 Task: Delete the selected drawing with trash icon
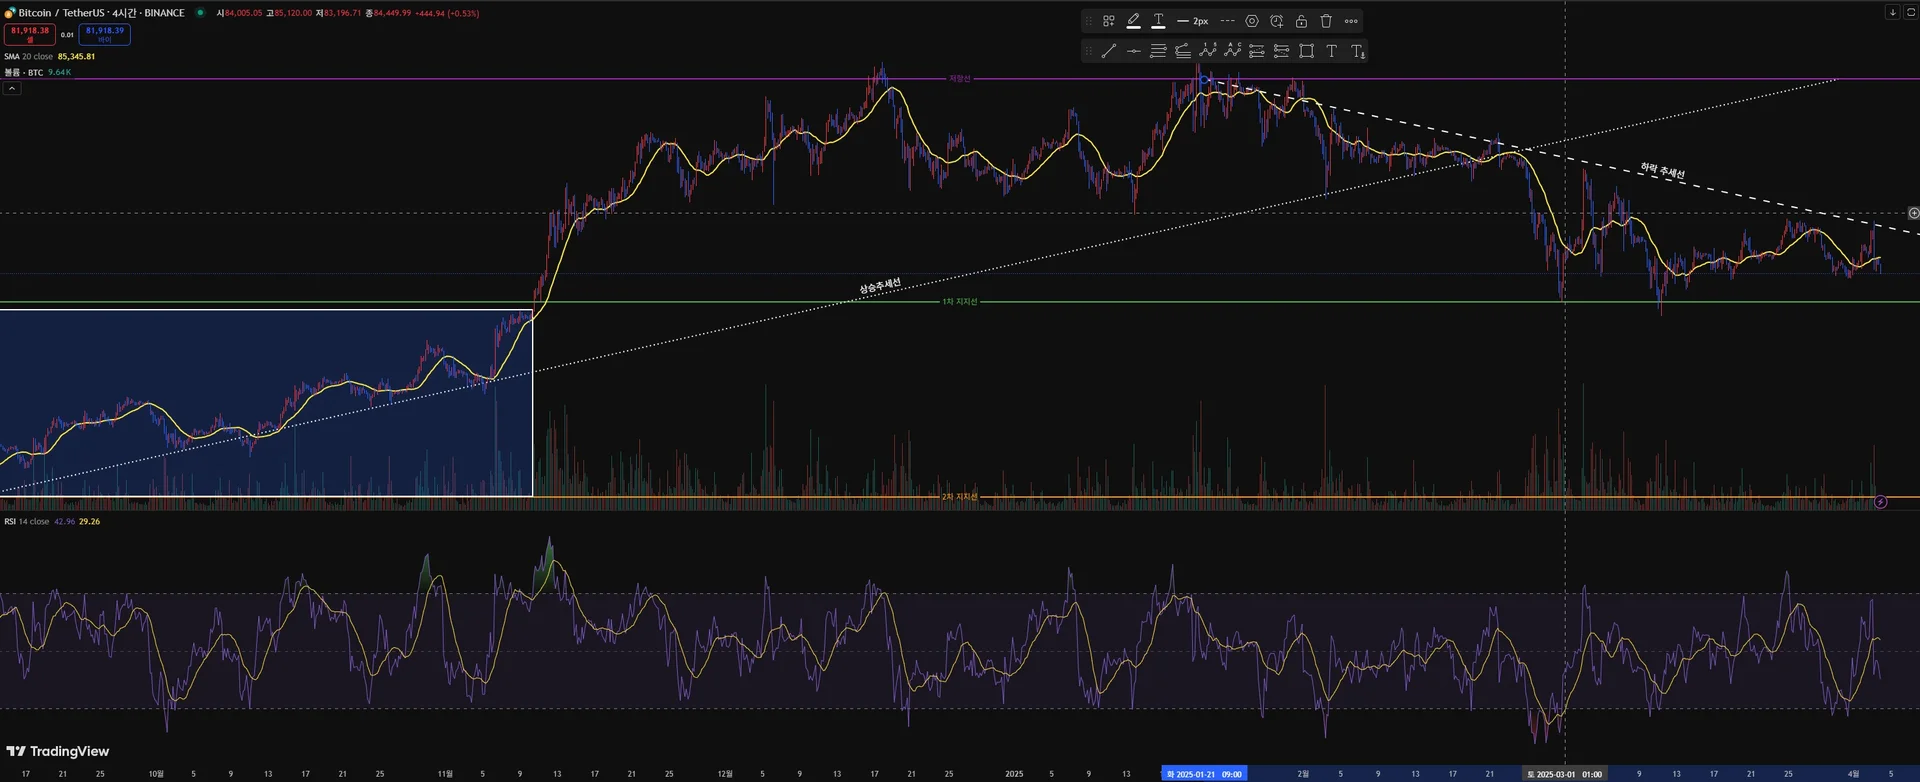(x=1326, y=21)
